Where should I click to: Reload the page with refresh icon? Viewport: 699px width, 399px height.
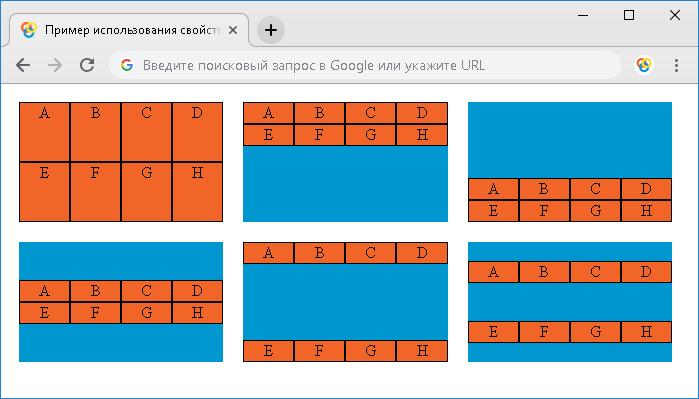coord(87,65)
